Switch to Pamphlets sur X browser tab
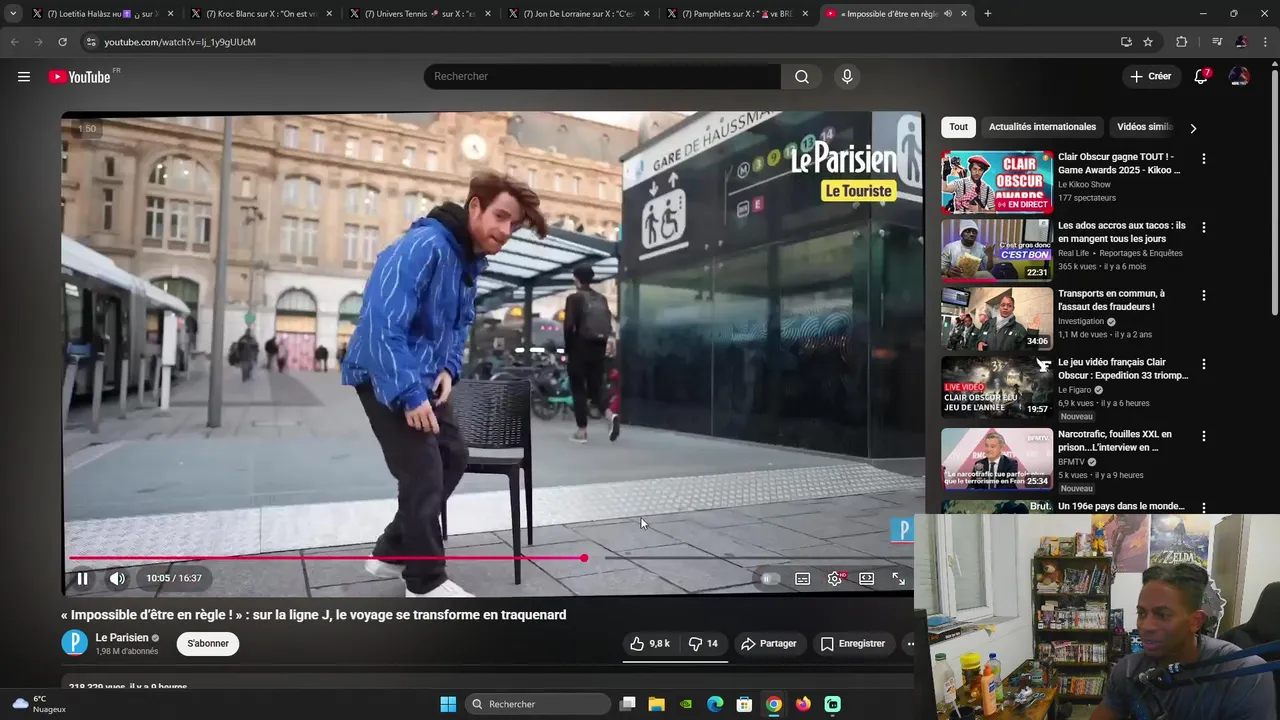The image size is (1280, 720). point(737,14)
